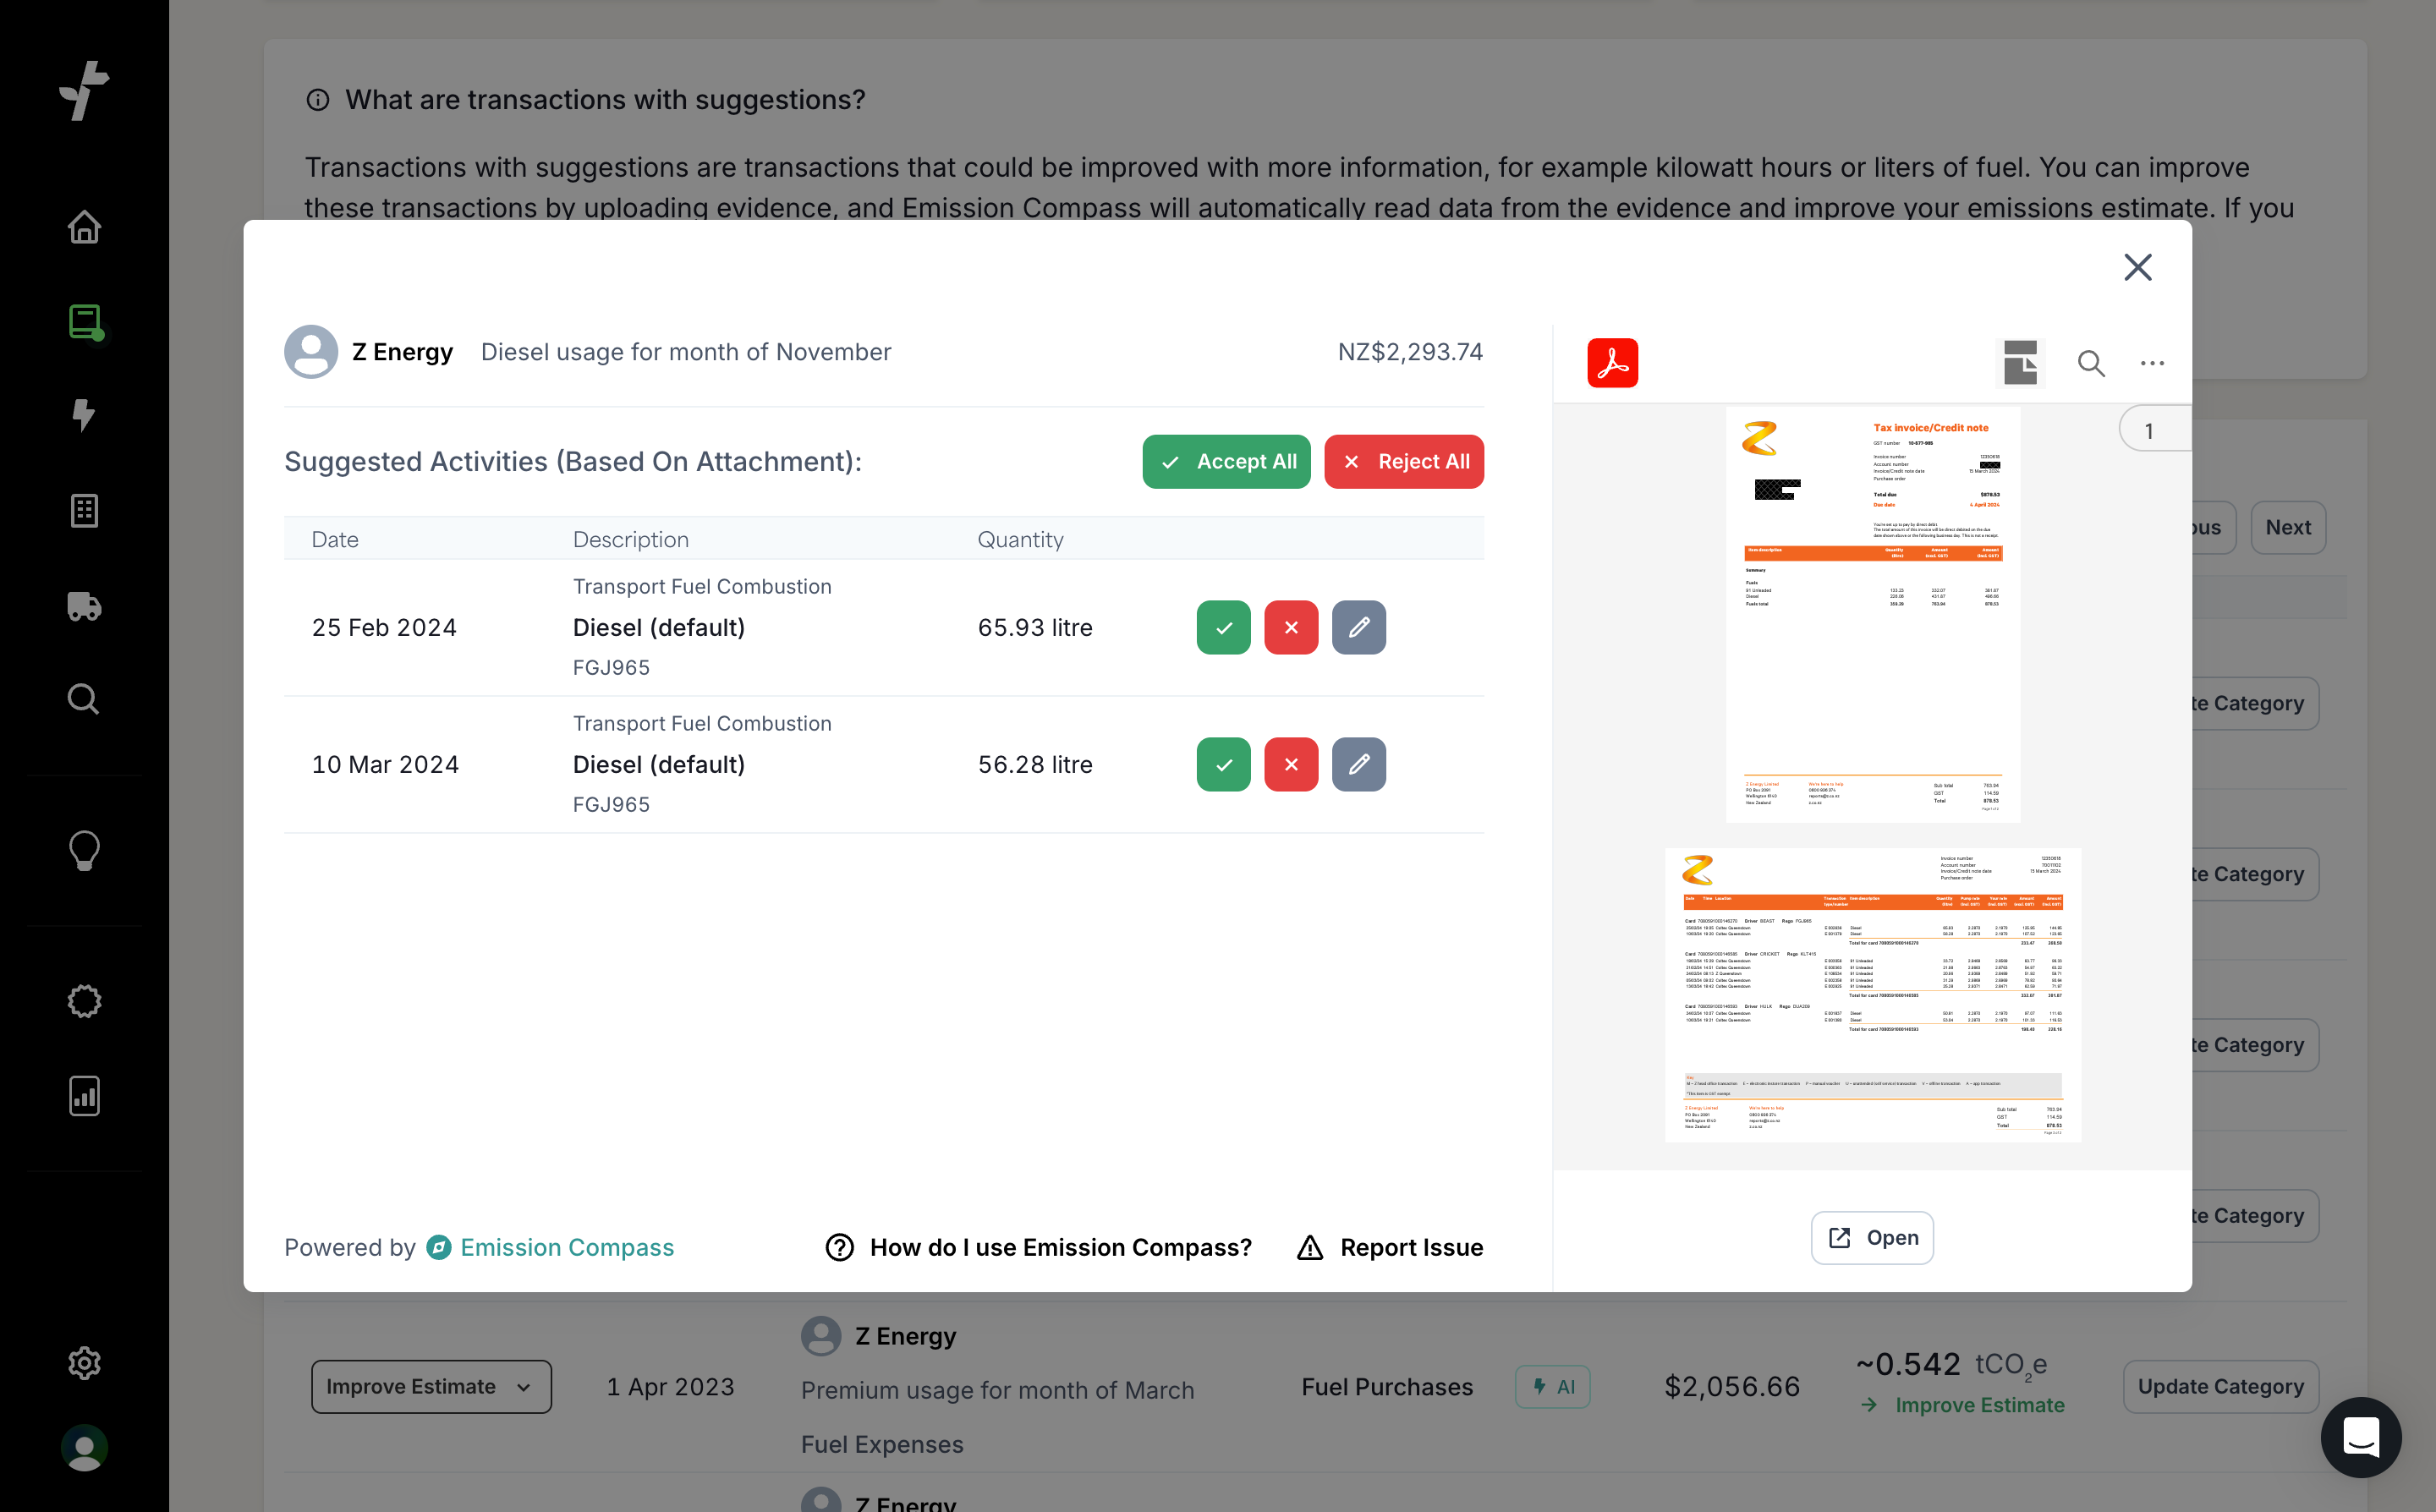Reject the 10 Mar 2024 diesel suggestion
The image size is (2436, 1512).
[1291, 764]
